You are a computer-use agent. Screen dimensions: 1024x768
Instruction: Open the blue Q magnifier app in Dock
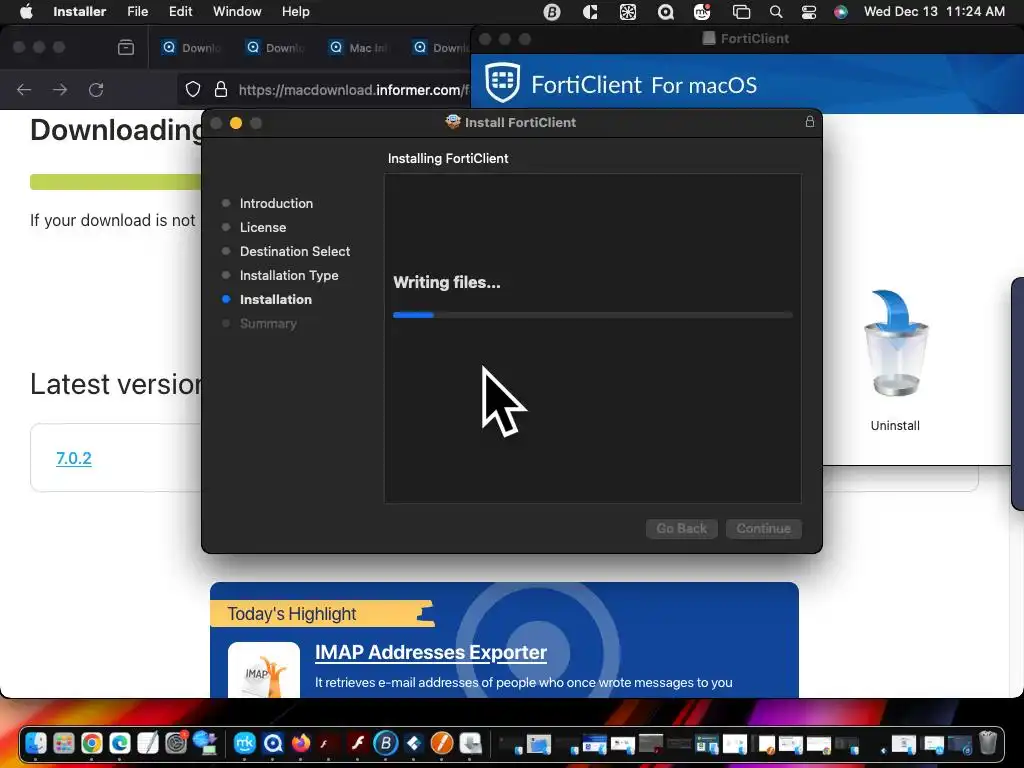tap(273, 743)
